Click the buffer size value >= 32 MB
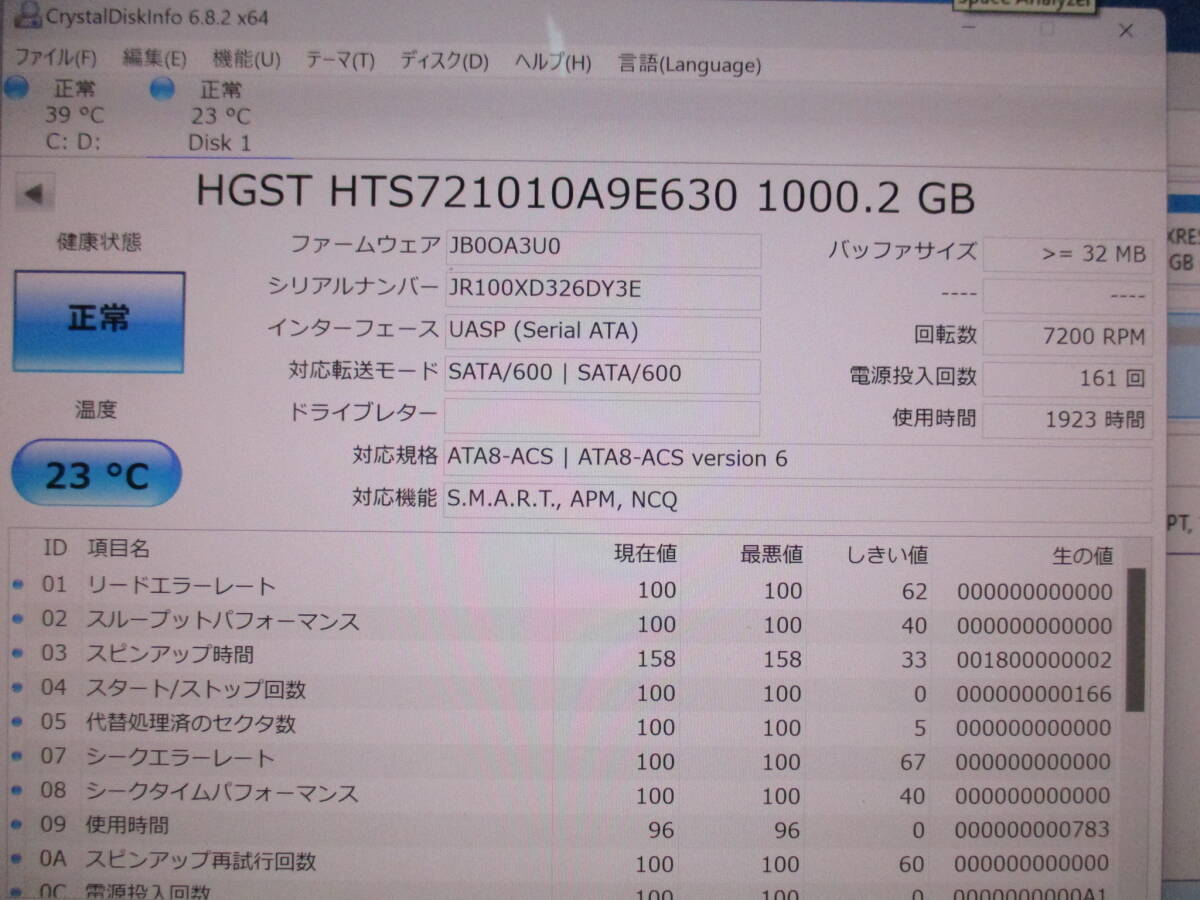This screenshot has height=900, width=1200. (x=1067, y=254)
